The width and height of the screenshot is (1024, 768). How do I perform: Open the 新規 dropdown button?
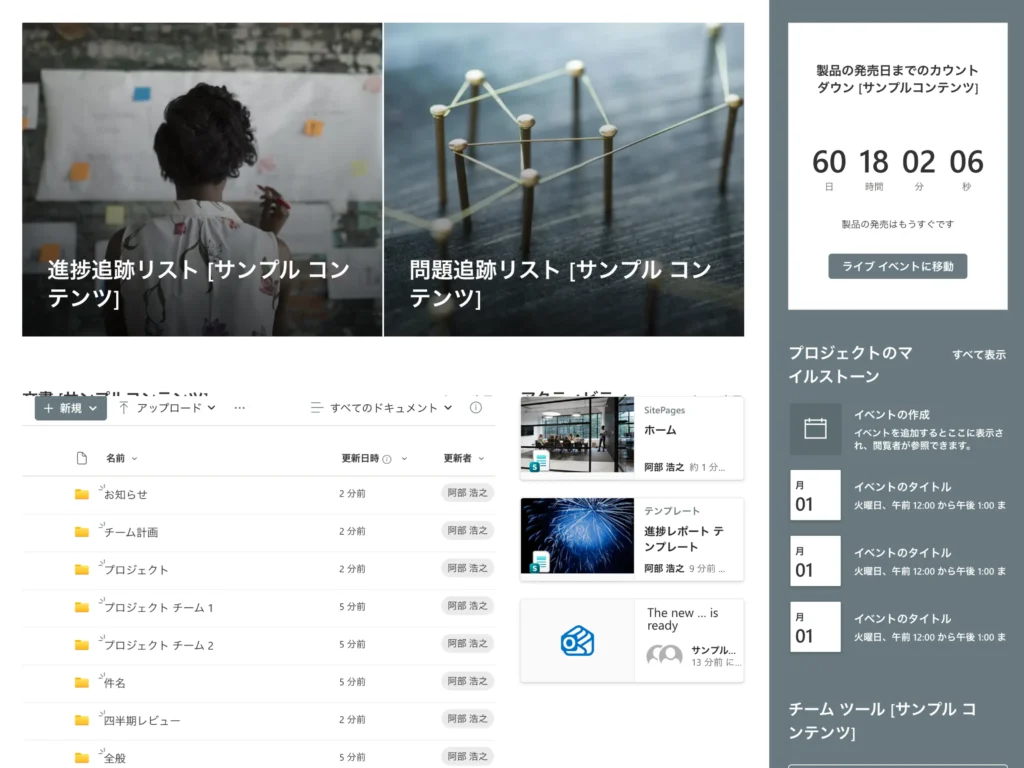click(70, 408)
